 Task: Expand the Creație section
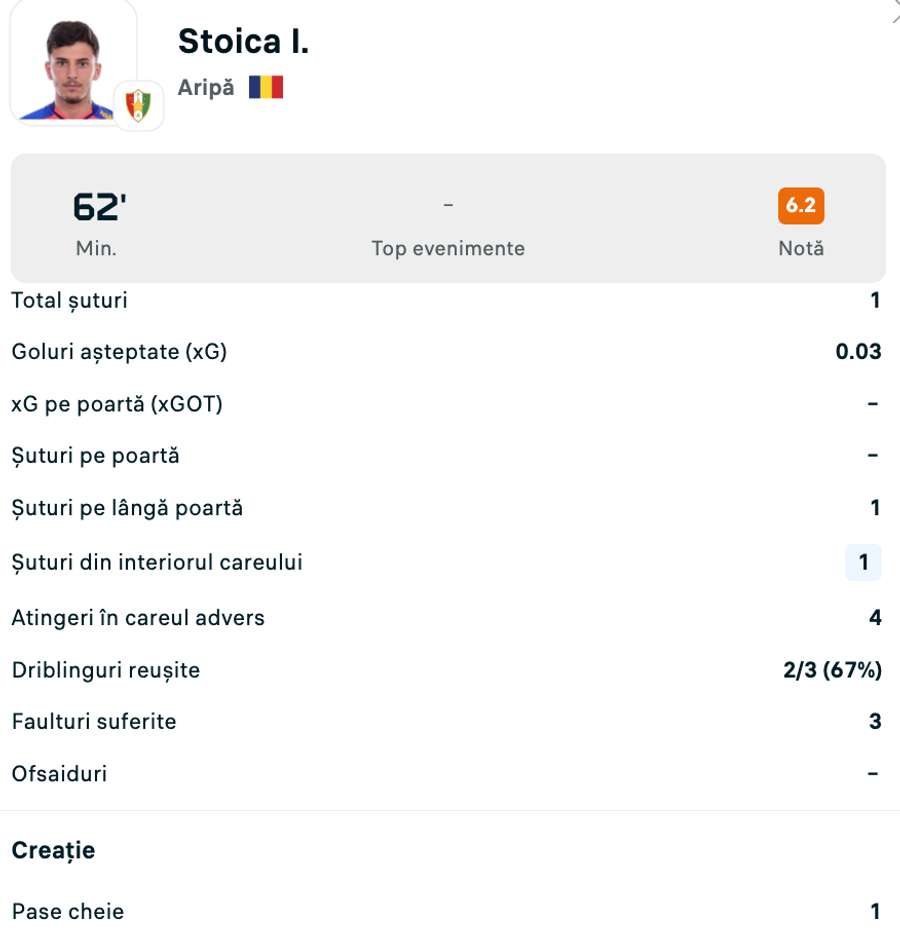pos(51,850)
